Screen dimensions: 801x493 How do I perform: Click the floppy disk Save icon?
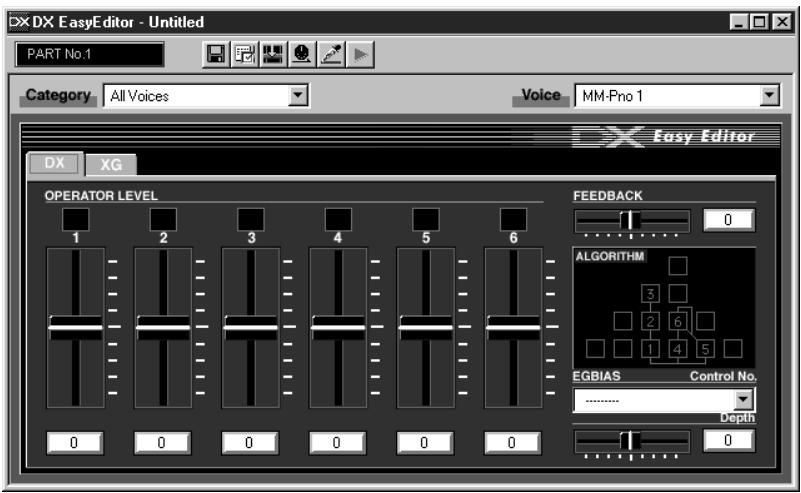pos(216,54)
